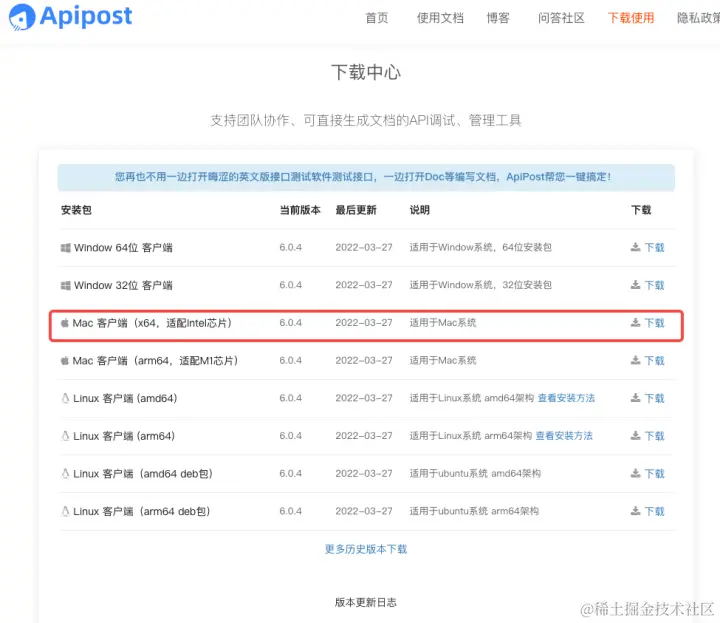720x623 pixels.
Task: Click Linux penguin icon beside Linux 客户端 (amd64)
Action: click(x=65, y=398)
